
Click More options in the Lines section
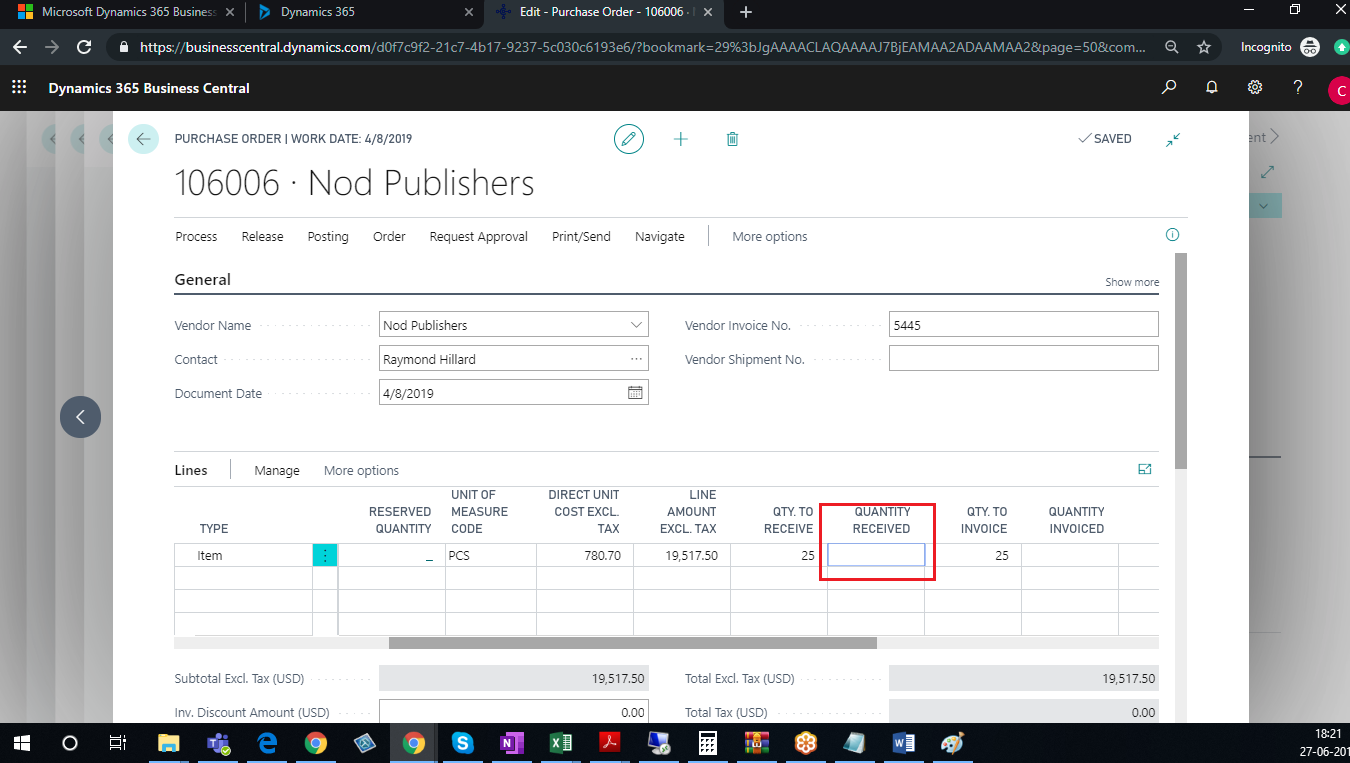[361, 470]
